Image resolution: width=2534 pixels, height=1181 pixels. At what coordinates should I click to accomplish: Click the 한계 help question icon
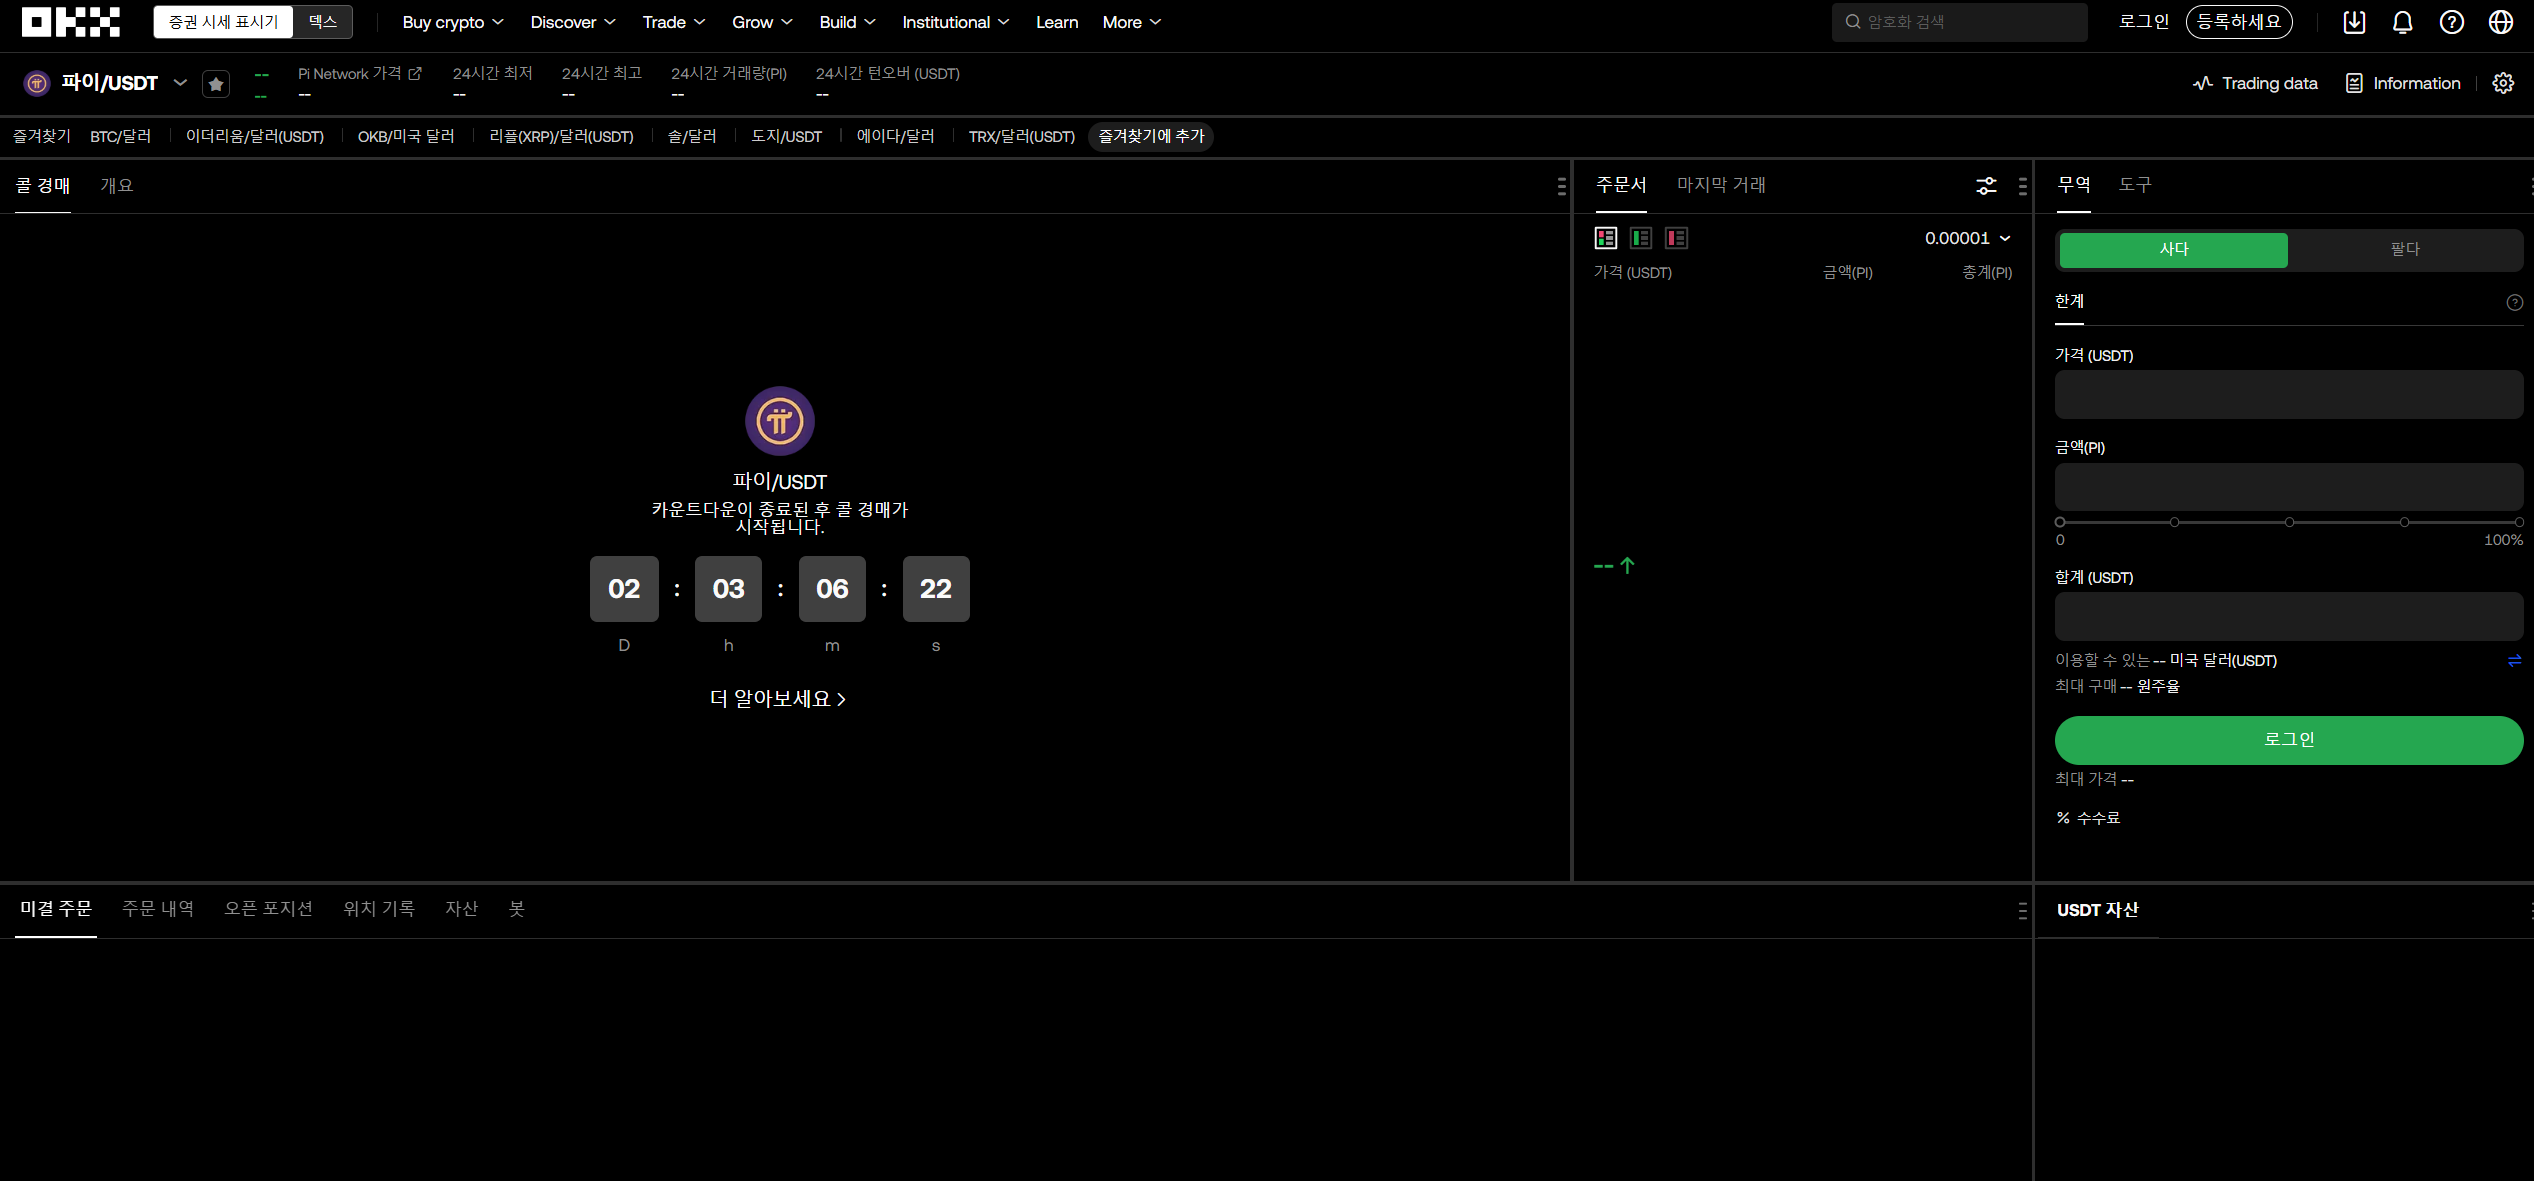click(x=2515, y=302)
